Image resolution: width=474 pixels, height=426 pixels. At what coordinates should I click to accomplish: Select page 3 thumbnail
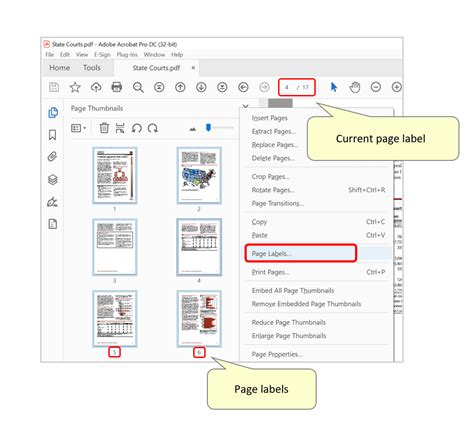click(115, 247)
